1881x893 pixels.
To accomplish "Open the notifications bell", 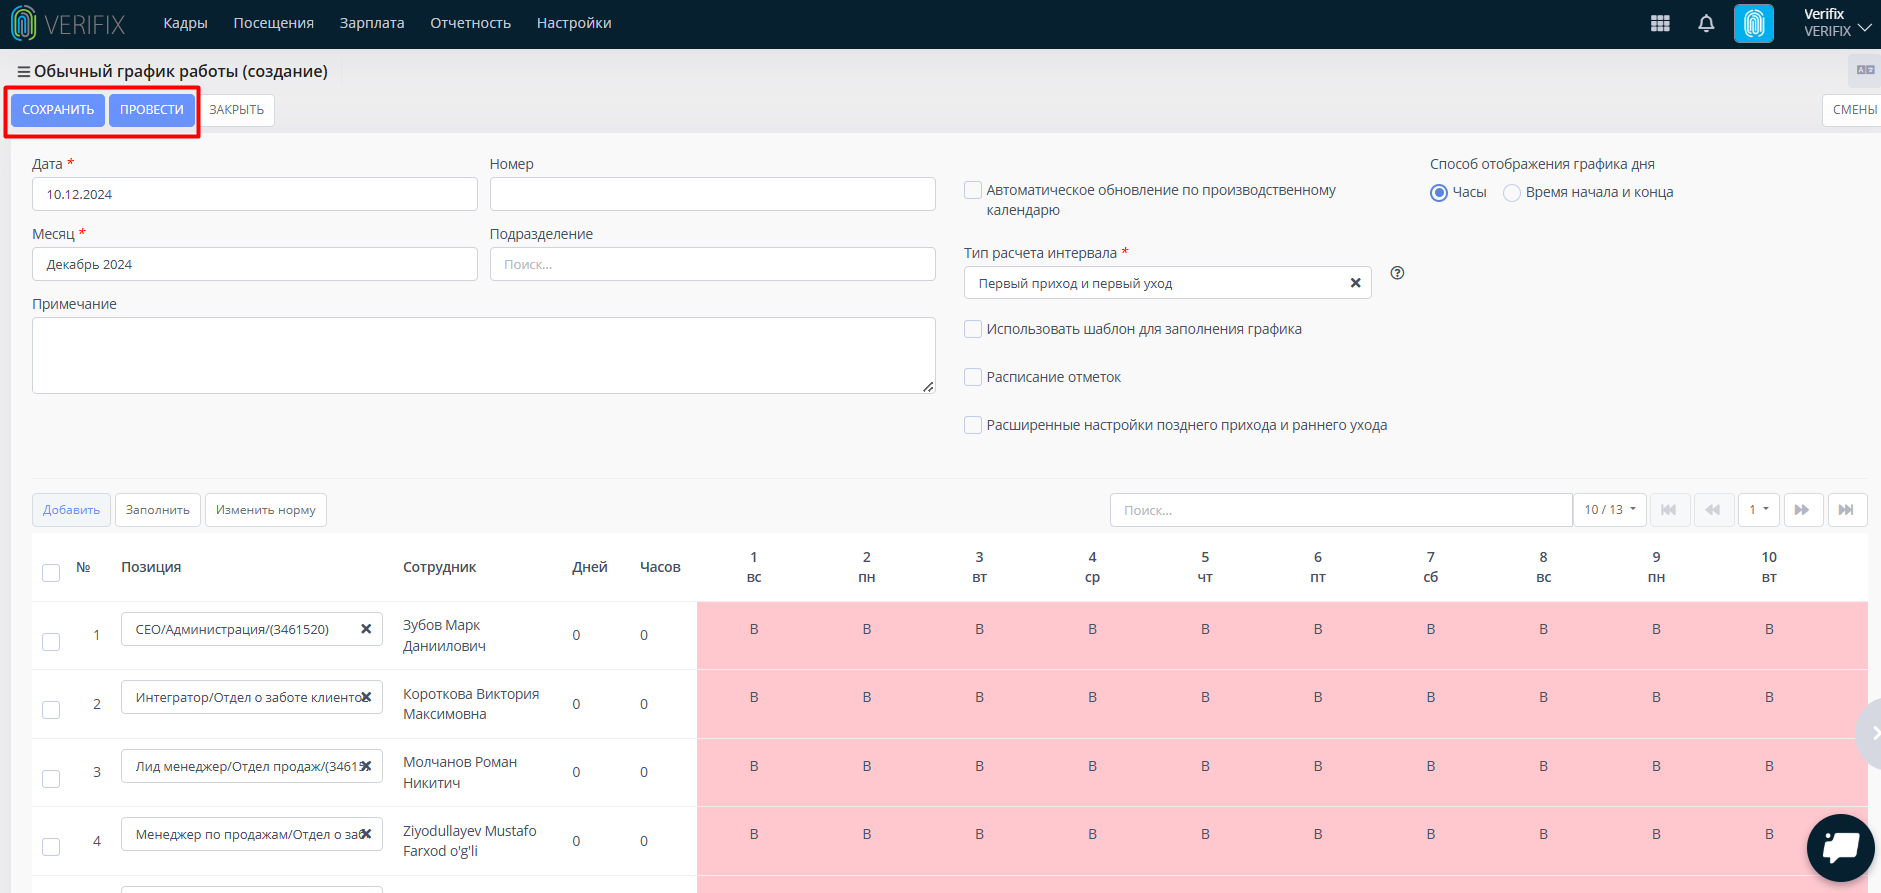I will [x=1706, y=24].
